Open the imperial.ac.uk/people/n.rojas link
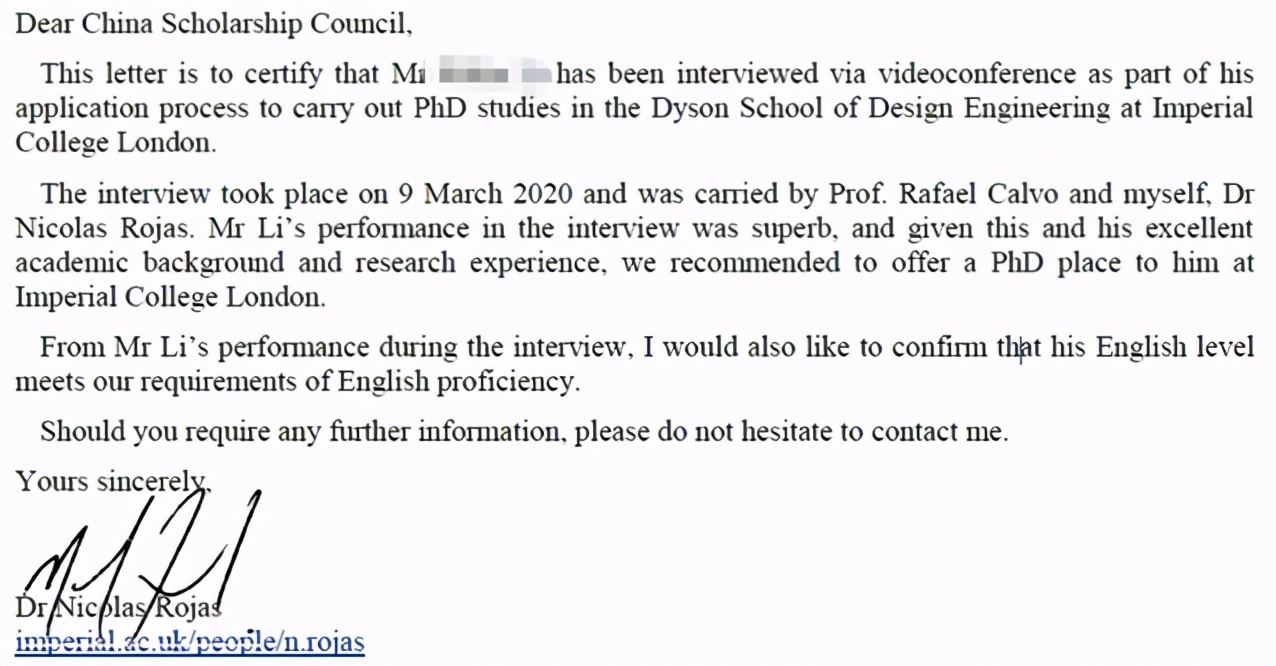 tap(190, 642)
